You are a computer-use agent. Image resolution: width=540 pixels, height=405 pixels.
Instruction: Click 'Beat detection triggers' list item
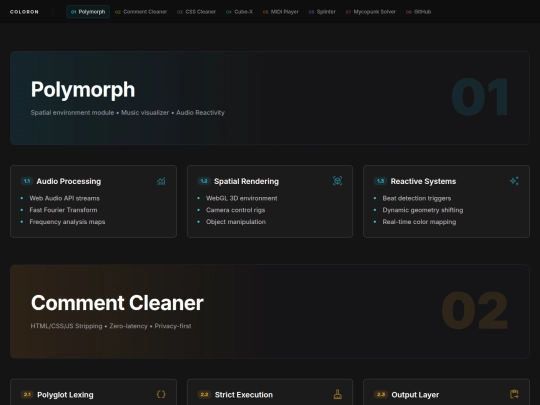point(417,198)
